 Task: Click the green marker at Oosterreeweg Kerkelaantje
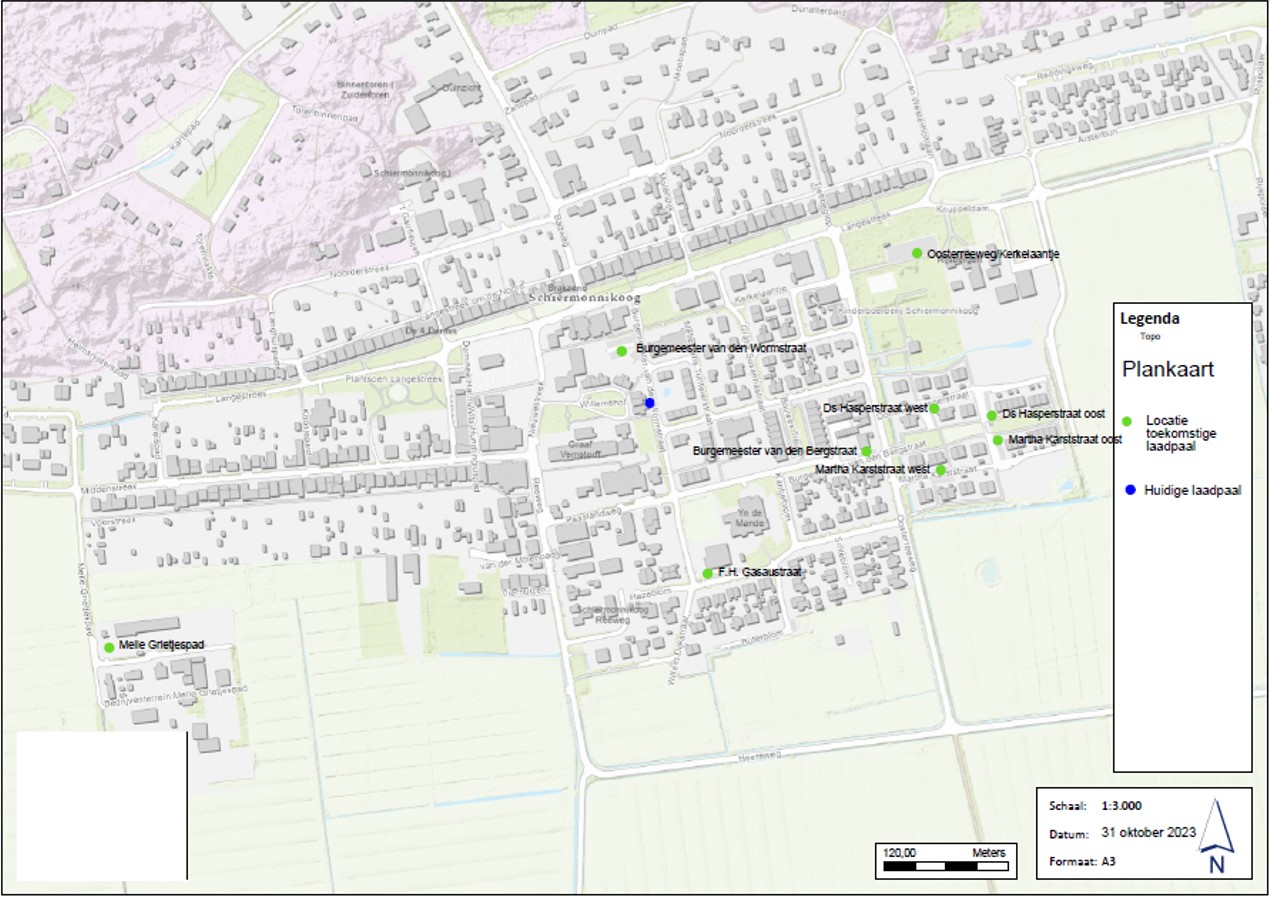pyautogui.click(x=917, y=254)
